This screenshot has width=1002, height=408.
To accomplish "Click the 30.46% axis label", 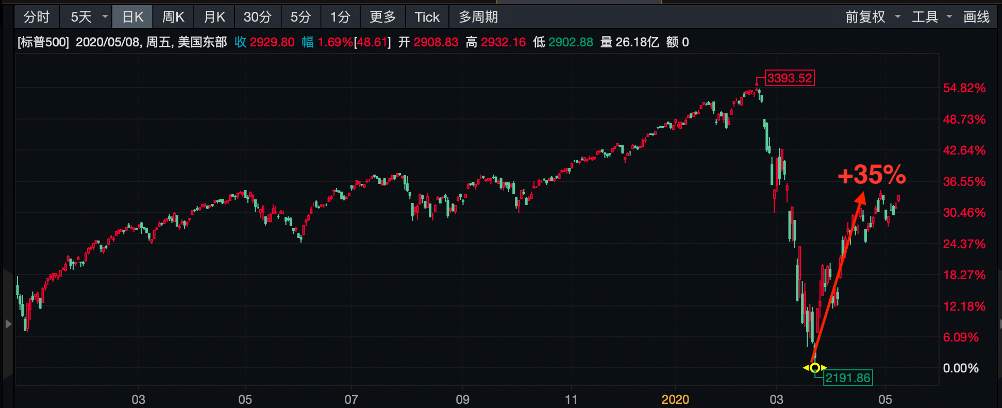I will click(964, 212).
